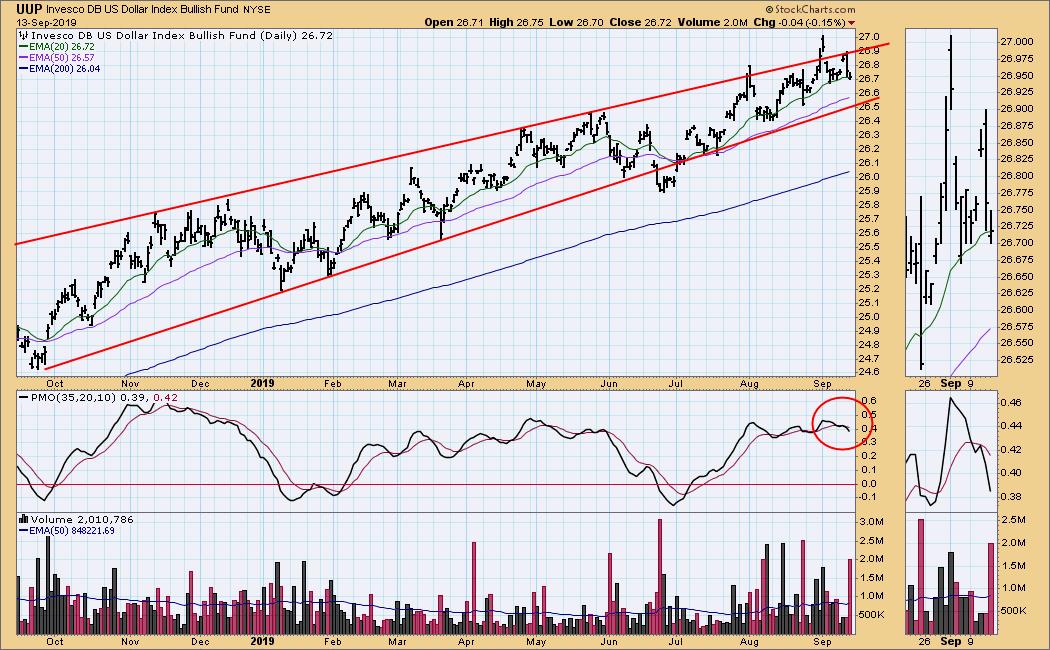Click the 26.0 label on the price axis

pos(869,177)
